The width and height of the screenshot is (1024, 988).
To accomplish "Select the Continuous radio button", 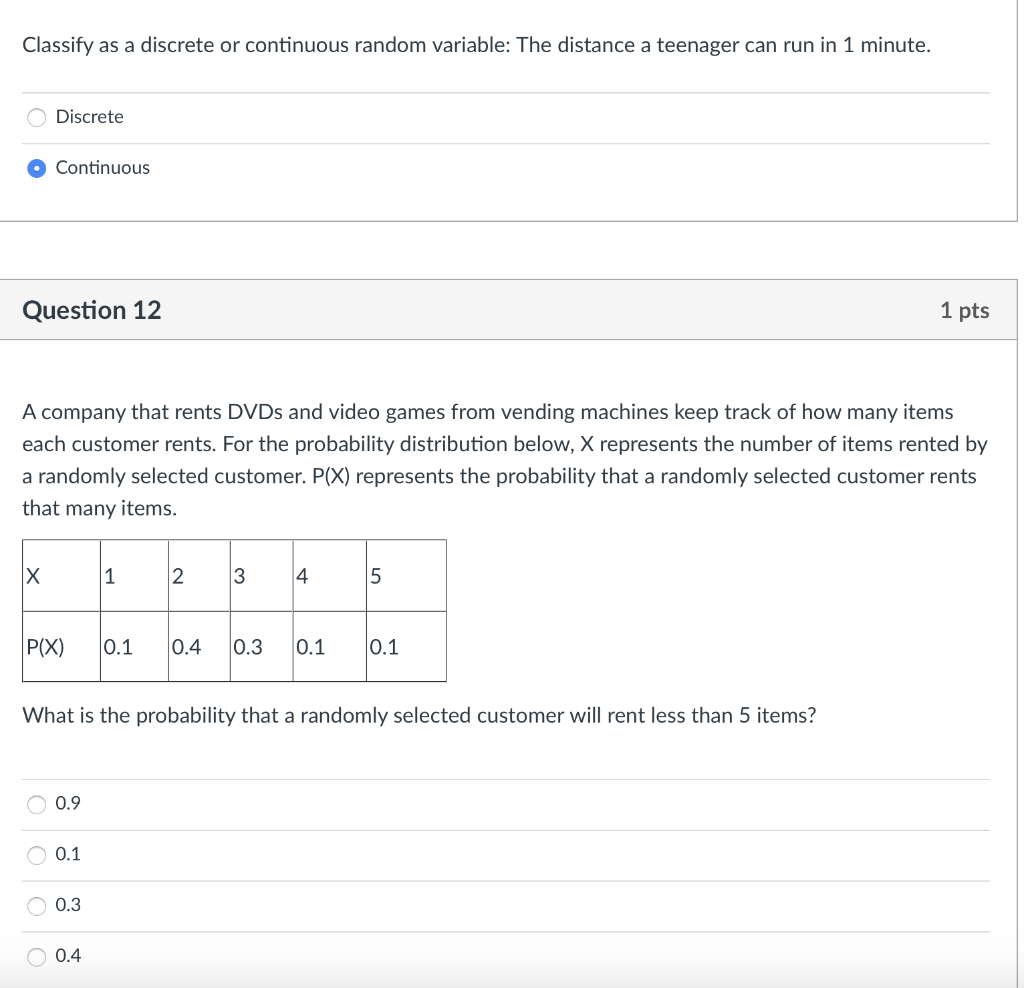I will (x=36, y=167).
